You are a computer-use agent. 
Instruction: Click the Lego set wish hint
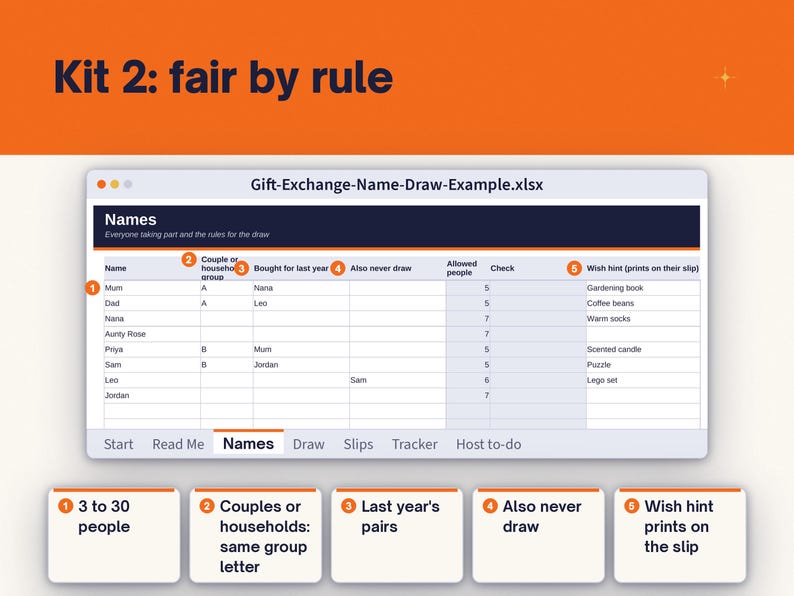pyautogui.click(x=643, y=380)
